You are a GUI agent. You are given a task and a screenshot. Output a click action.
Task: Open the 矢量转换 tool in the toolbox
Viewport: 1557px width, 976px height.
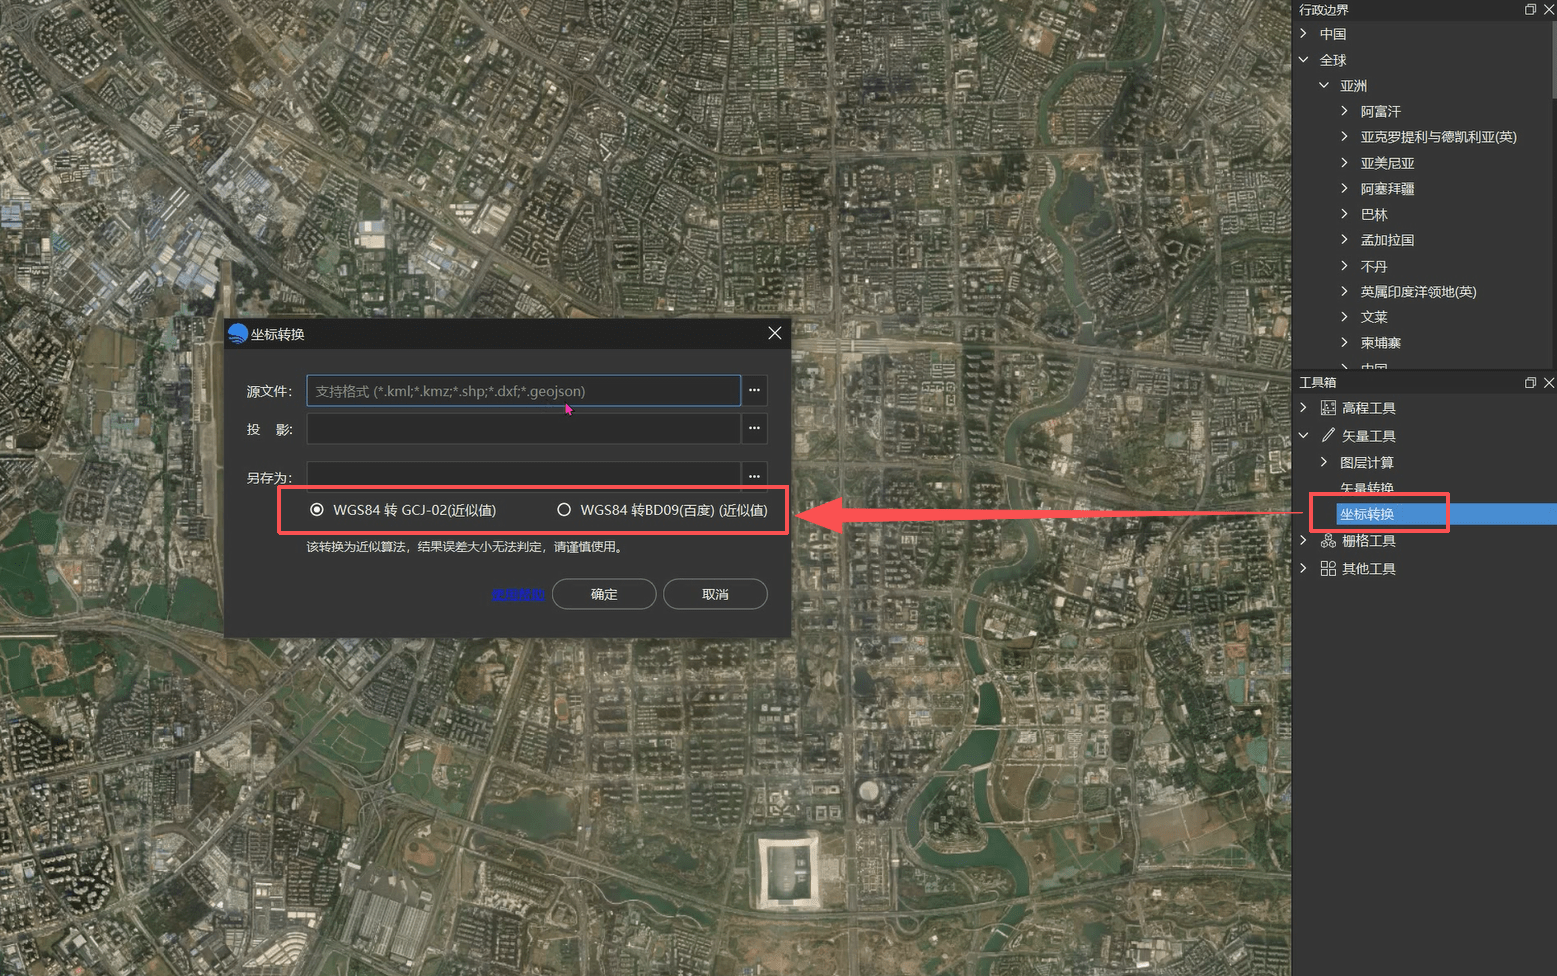click(x=1367, y=488)
